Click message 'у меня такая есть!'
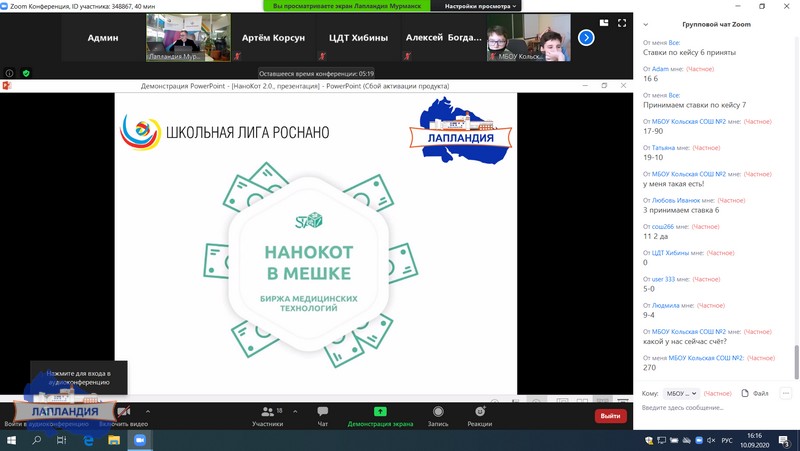800x451 pixels. pos(673,184)
